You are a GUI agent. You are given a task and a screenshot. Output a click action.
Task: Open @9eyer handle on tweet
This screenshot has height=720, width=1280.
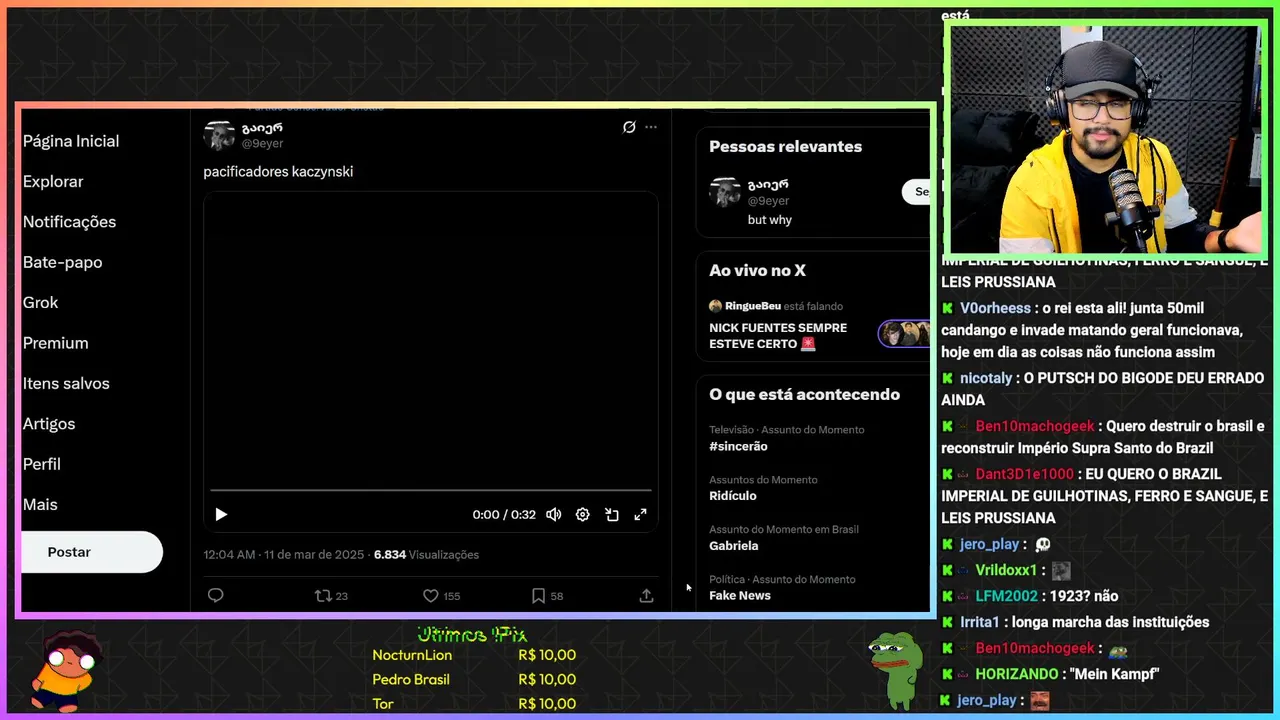262,143
